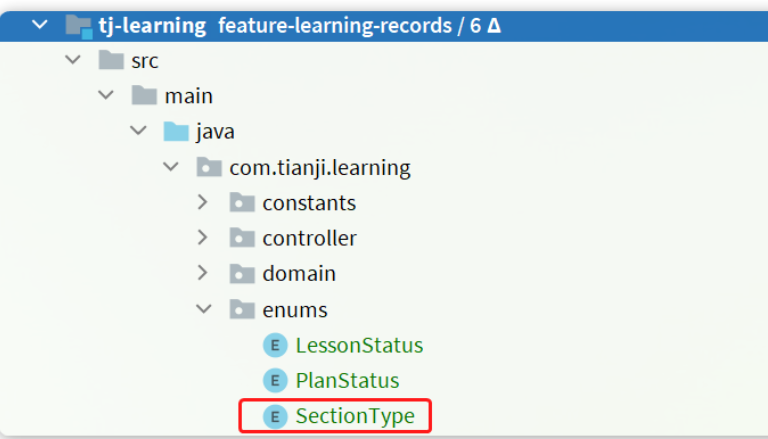Expand the controller package arrow

click(x=203, y=238)
